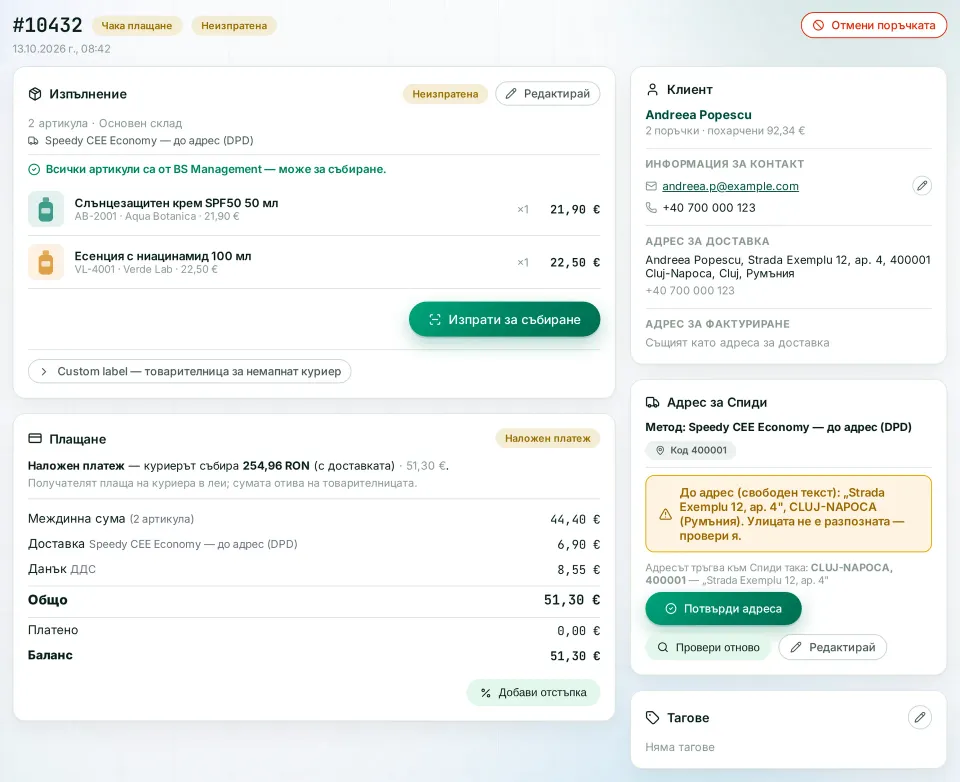Click the billing text Същият като адреса за доставка

coord(737,343)
